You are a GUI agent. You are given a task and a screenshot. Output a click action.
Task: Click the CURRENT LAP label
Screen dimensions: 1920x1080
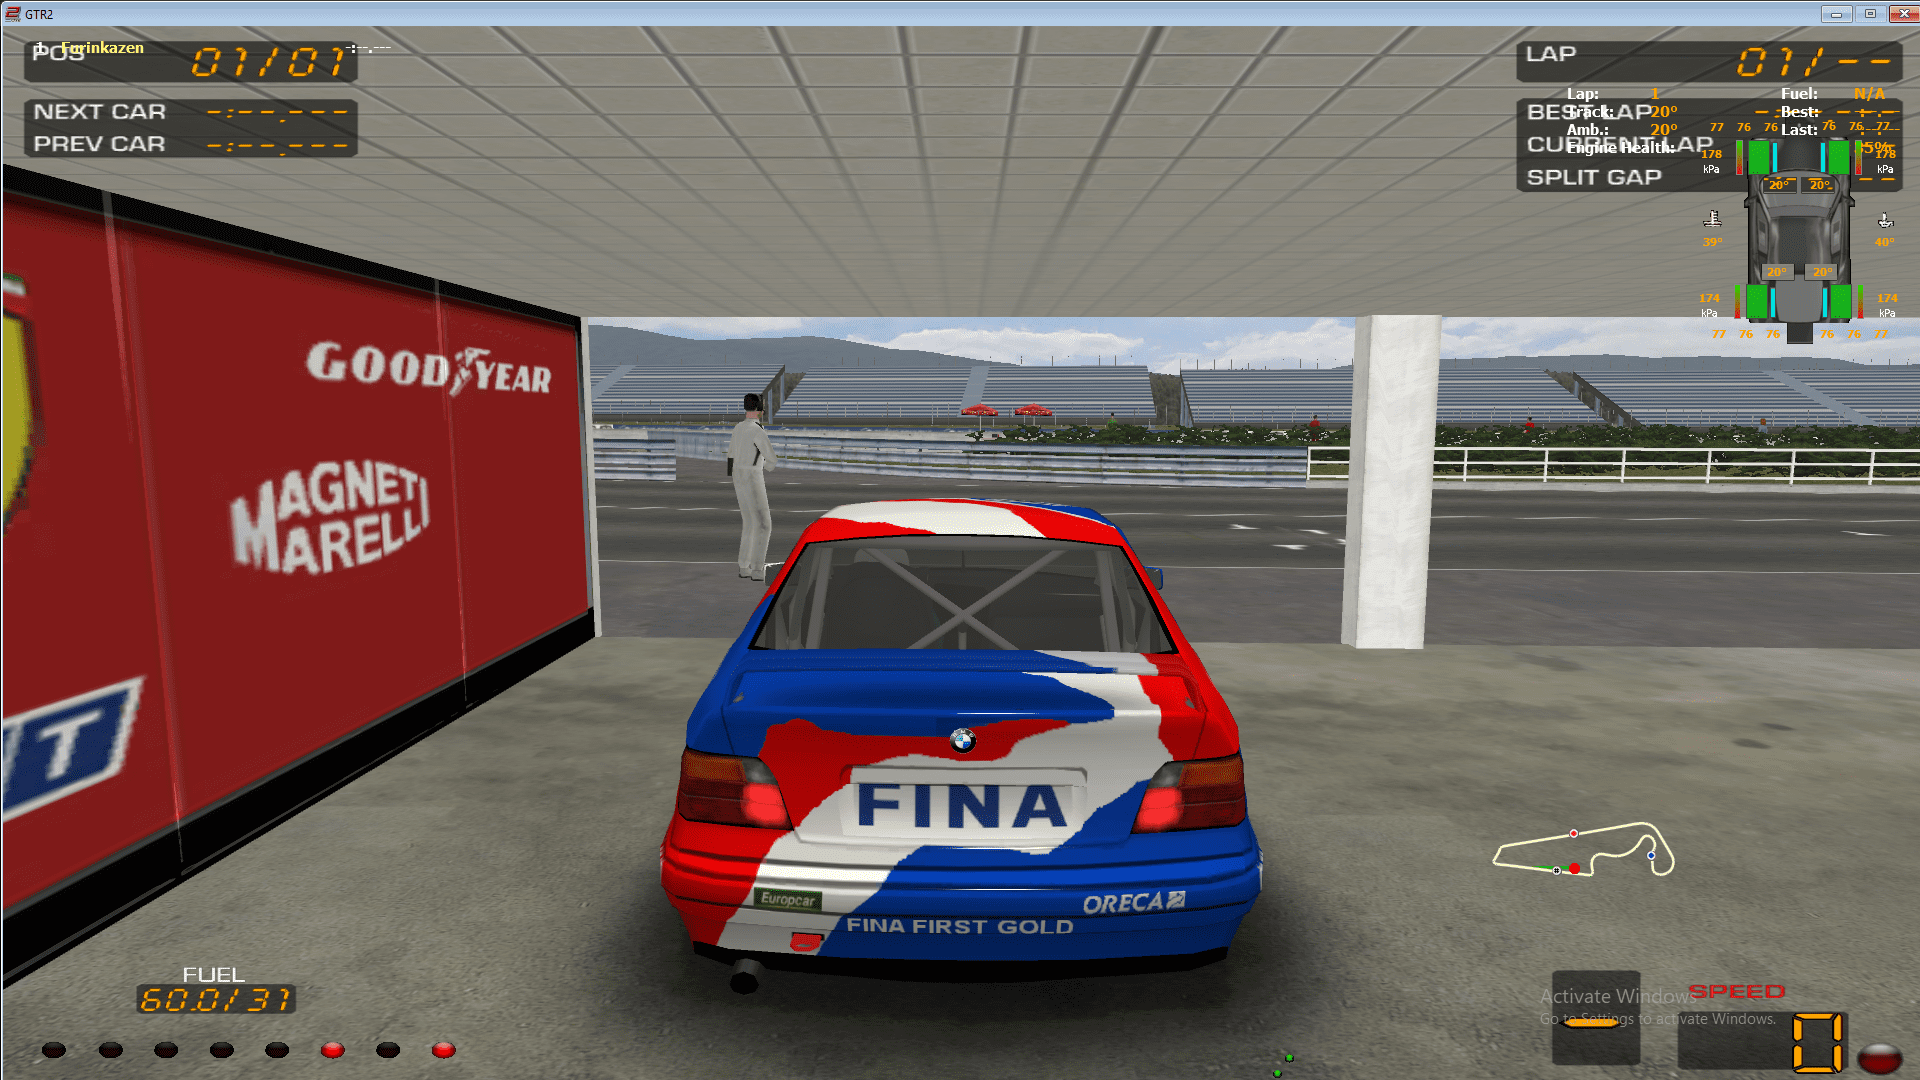pyautogui.click(x=1620, y=144)
